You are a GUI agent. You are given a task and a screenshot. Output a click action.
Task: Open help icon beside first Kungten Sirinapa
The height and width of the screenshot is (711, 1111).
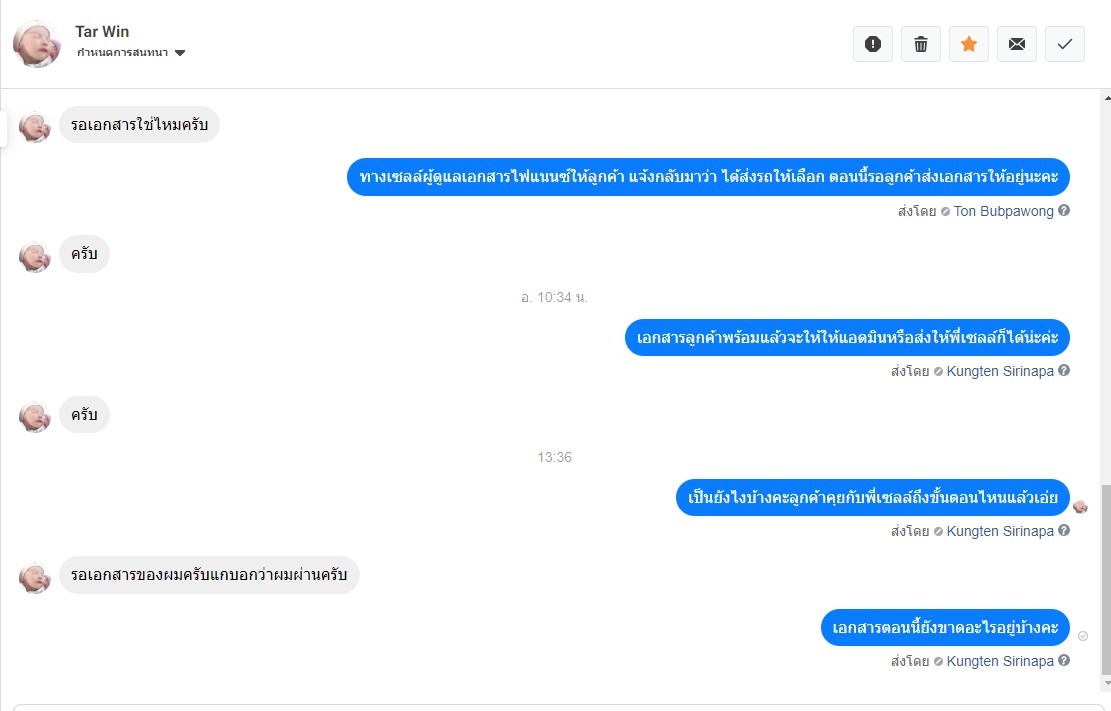pos(1064,371)
